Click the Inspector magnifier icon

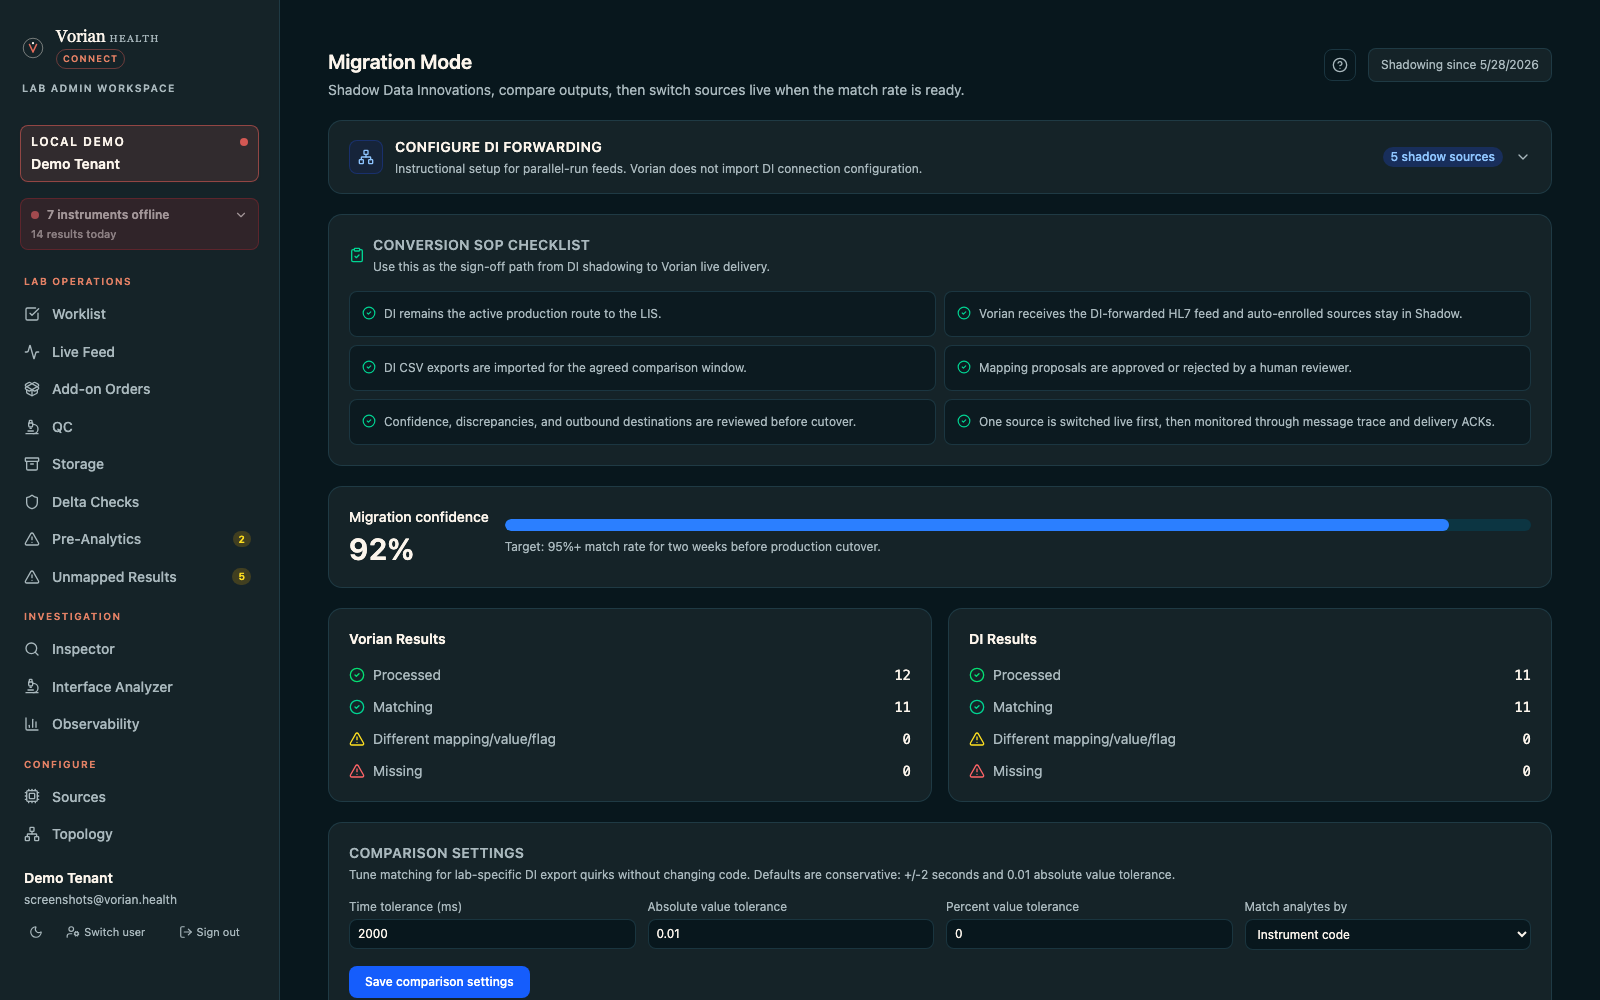32,649
